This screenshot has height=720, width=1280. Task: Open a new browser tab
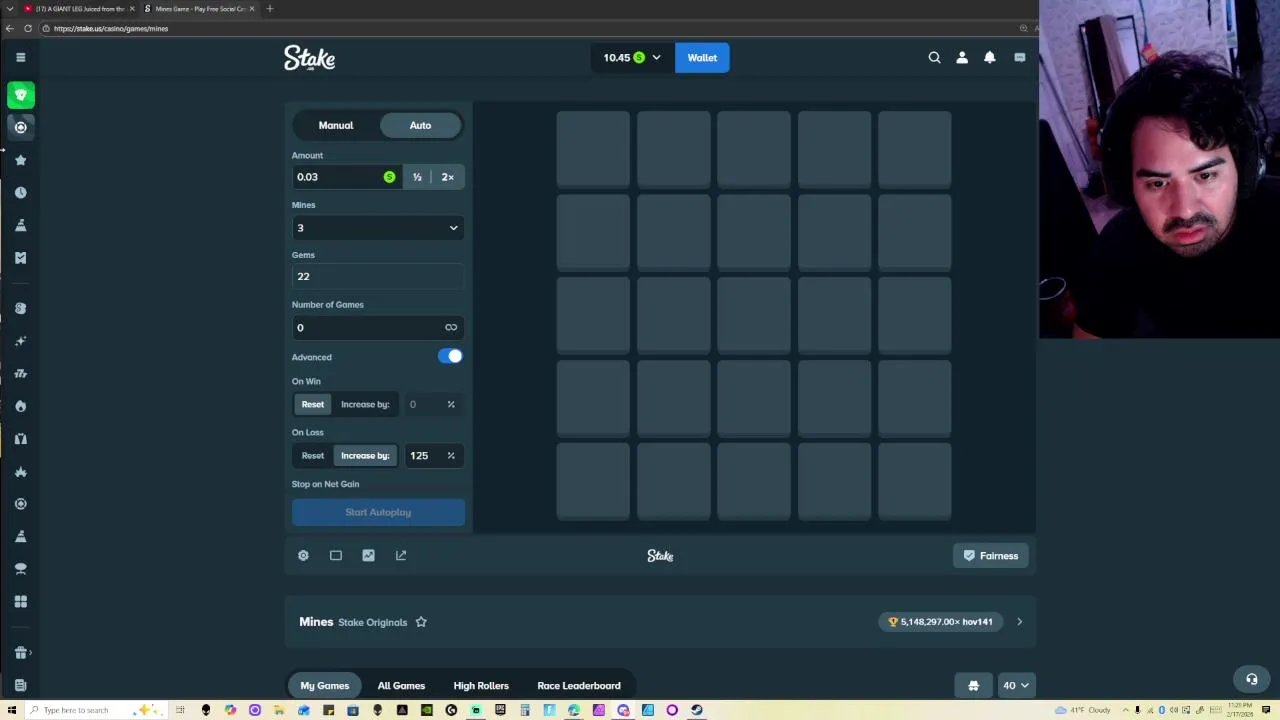click(269, 8)
